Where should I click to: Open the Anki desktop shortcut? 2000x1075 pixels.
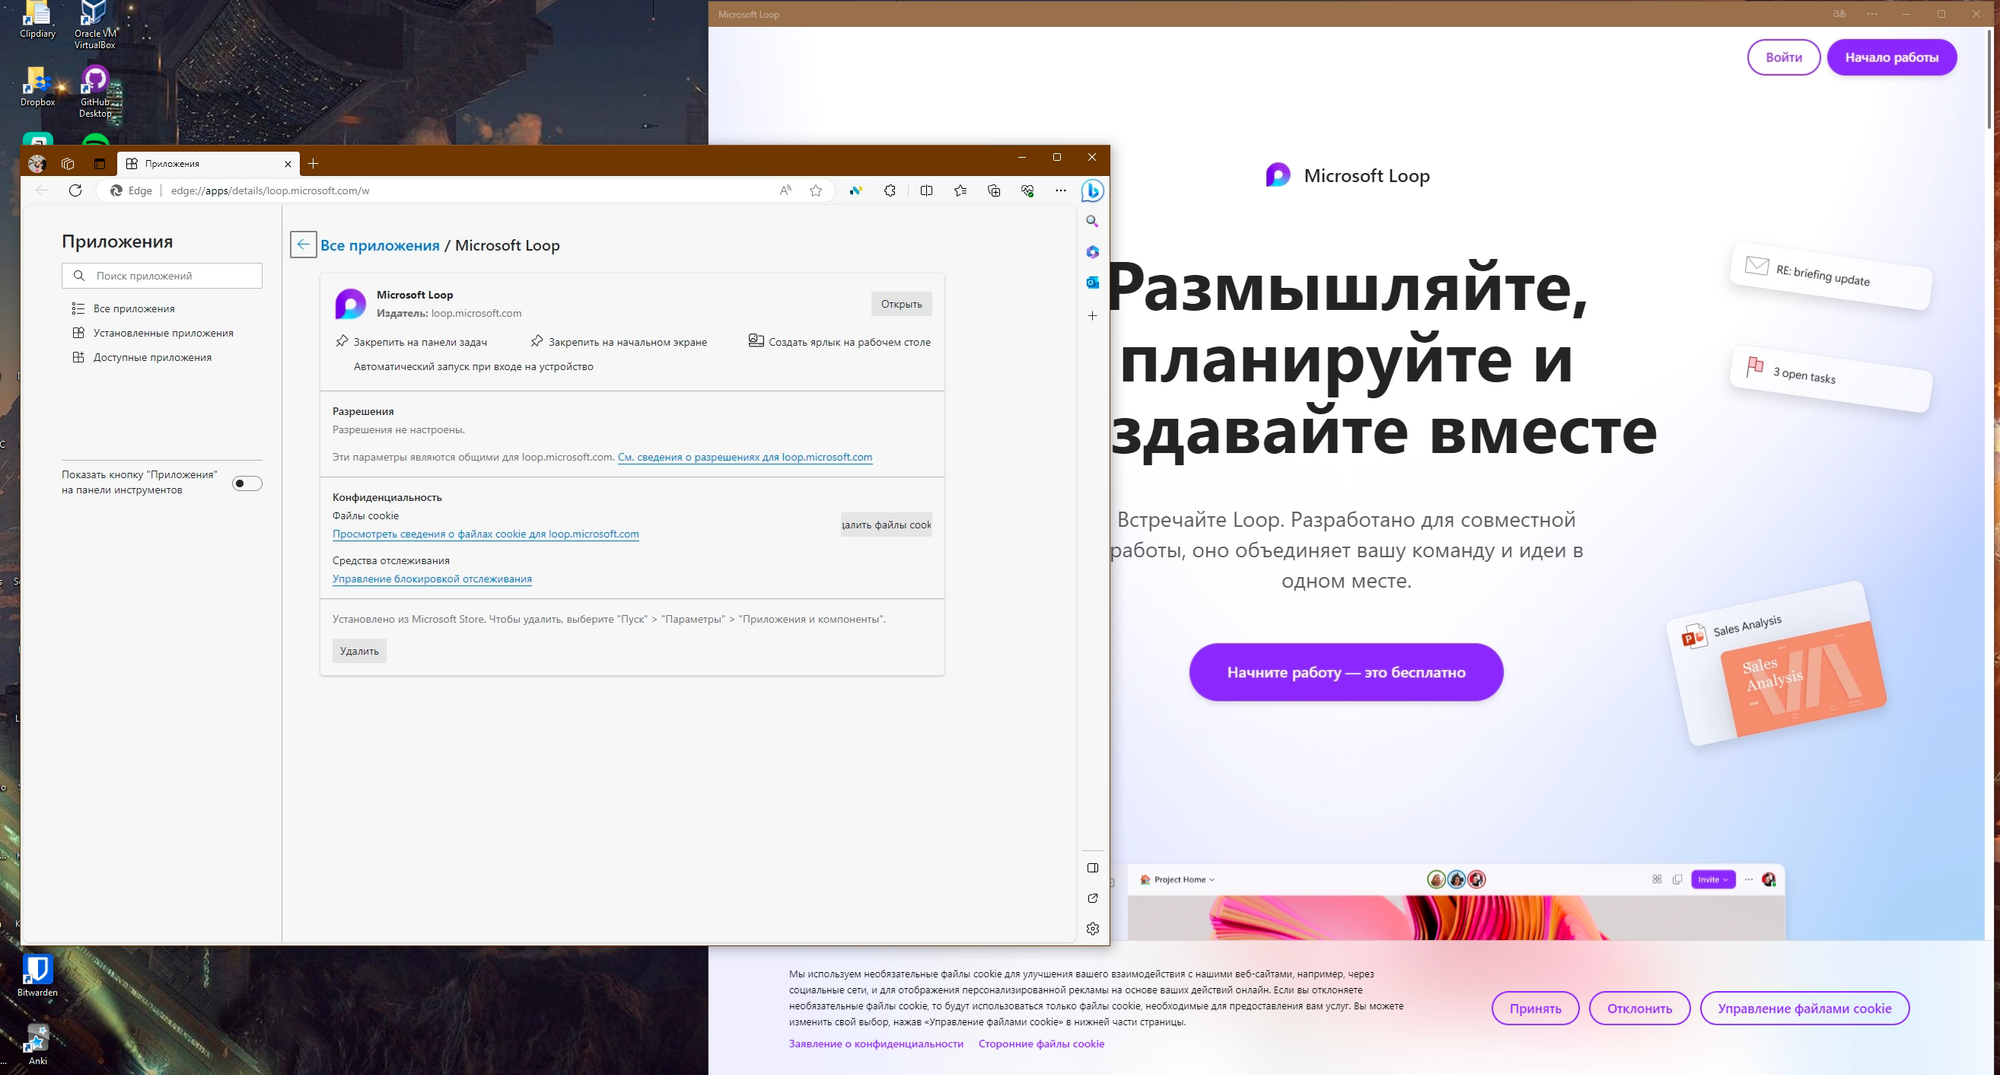(x=38, y=1045)
